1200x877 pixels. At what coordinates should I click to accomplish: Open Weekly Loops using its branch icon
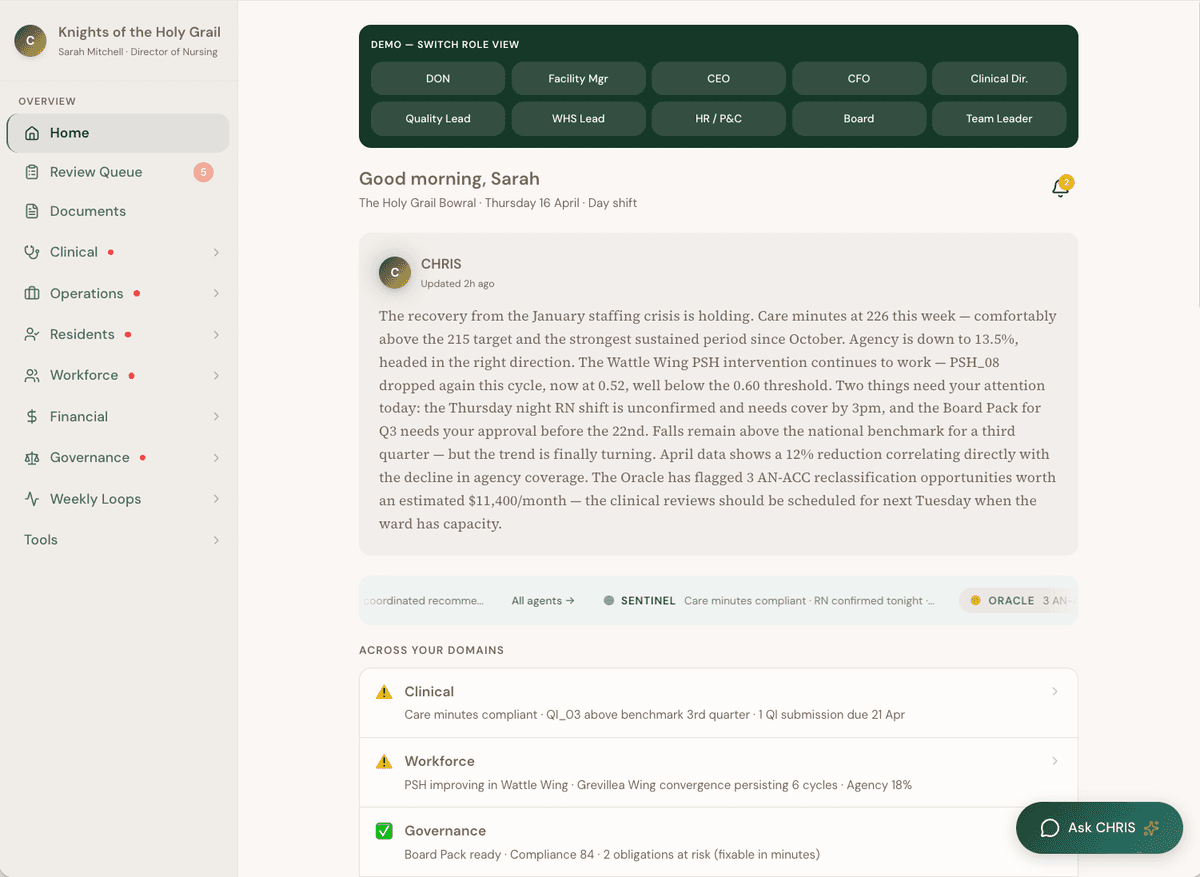[33, 498]
